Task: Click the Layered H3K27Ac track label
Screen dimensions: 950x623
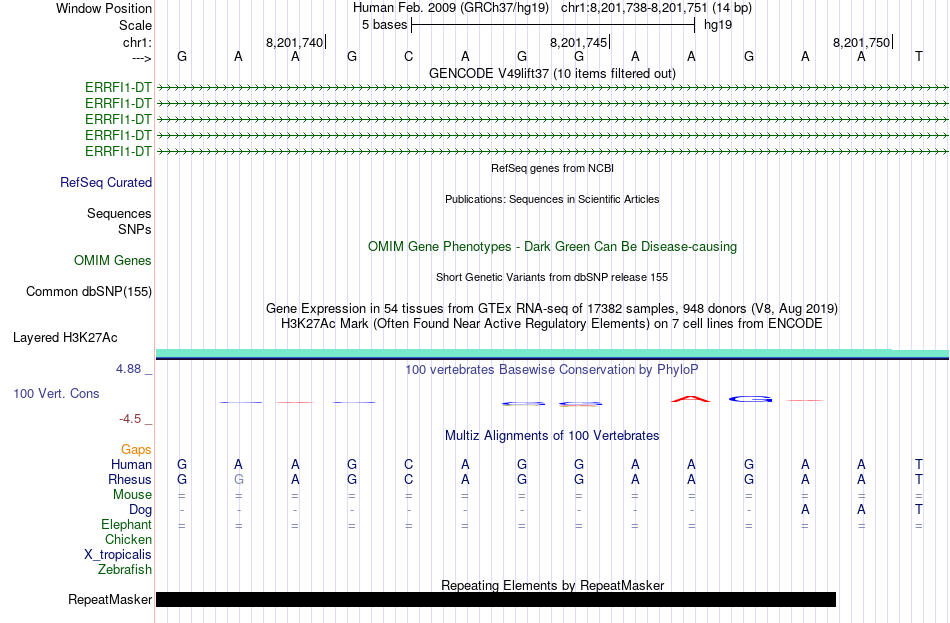Action: coord(65,338)
